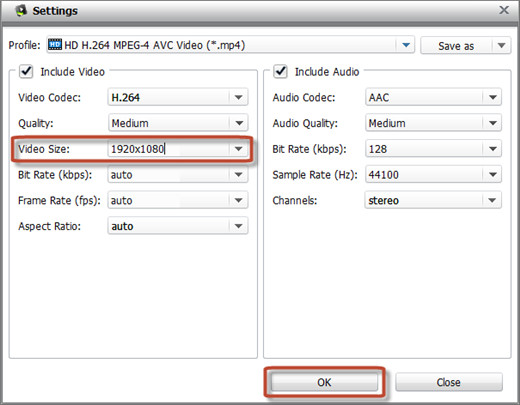Click the HD profile icon
Image resolution: width=520 pixels, height=405 pixels.
(x=55, y=44)
